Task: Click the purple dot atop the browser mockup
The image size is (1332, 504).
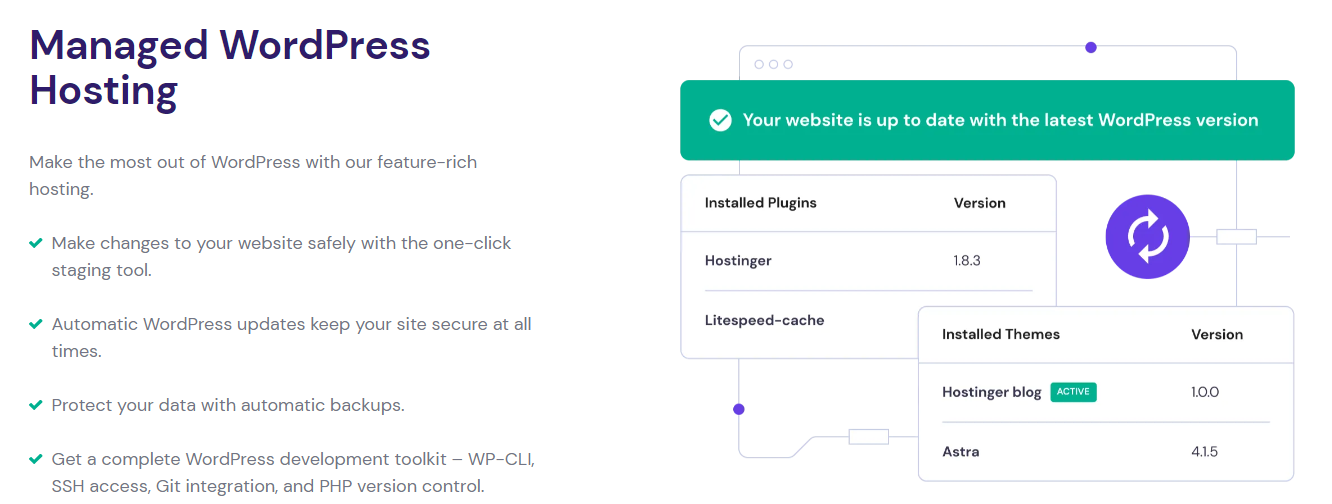Action: pyautogui.click(x=1091, y=47)
